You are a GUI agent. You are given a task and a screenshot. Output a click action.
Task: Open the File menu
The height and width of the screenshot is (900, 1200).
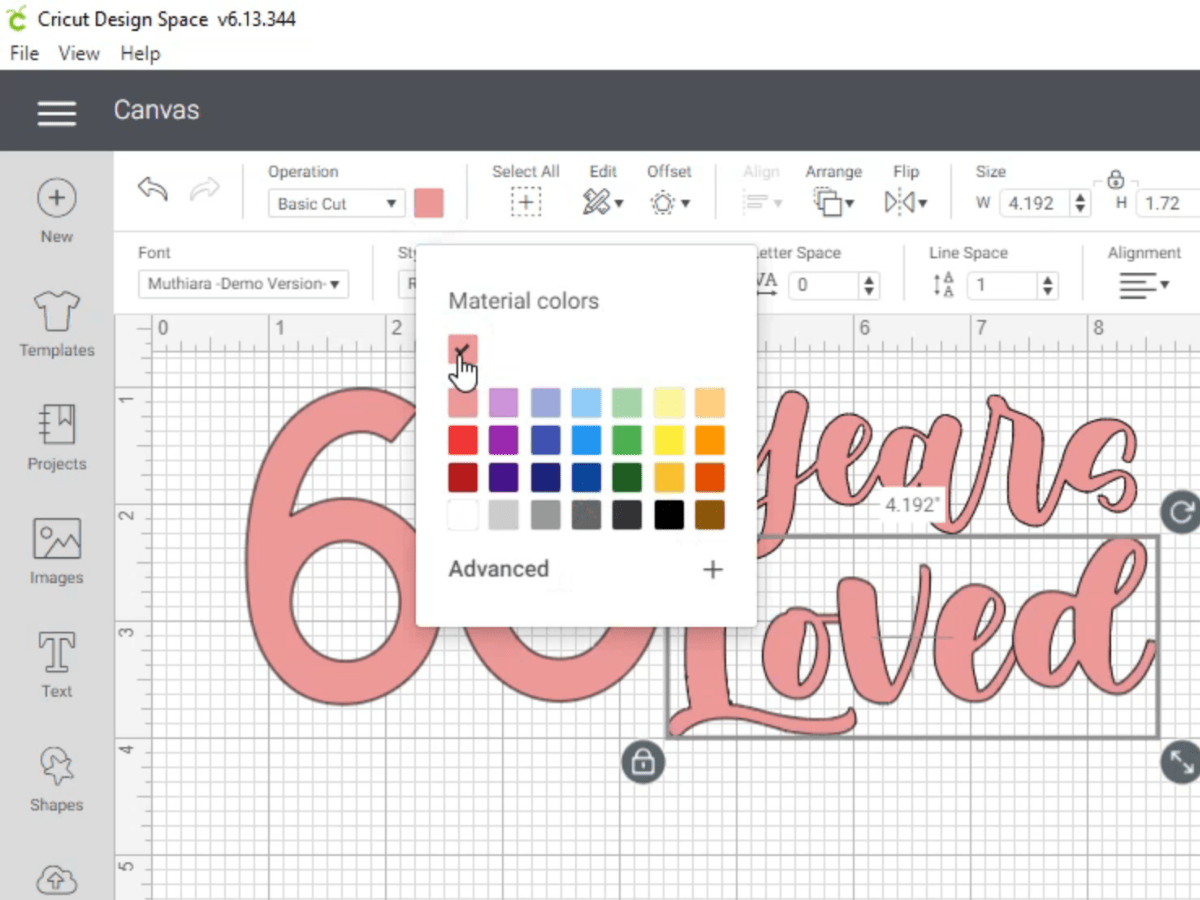point(24,53)
